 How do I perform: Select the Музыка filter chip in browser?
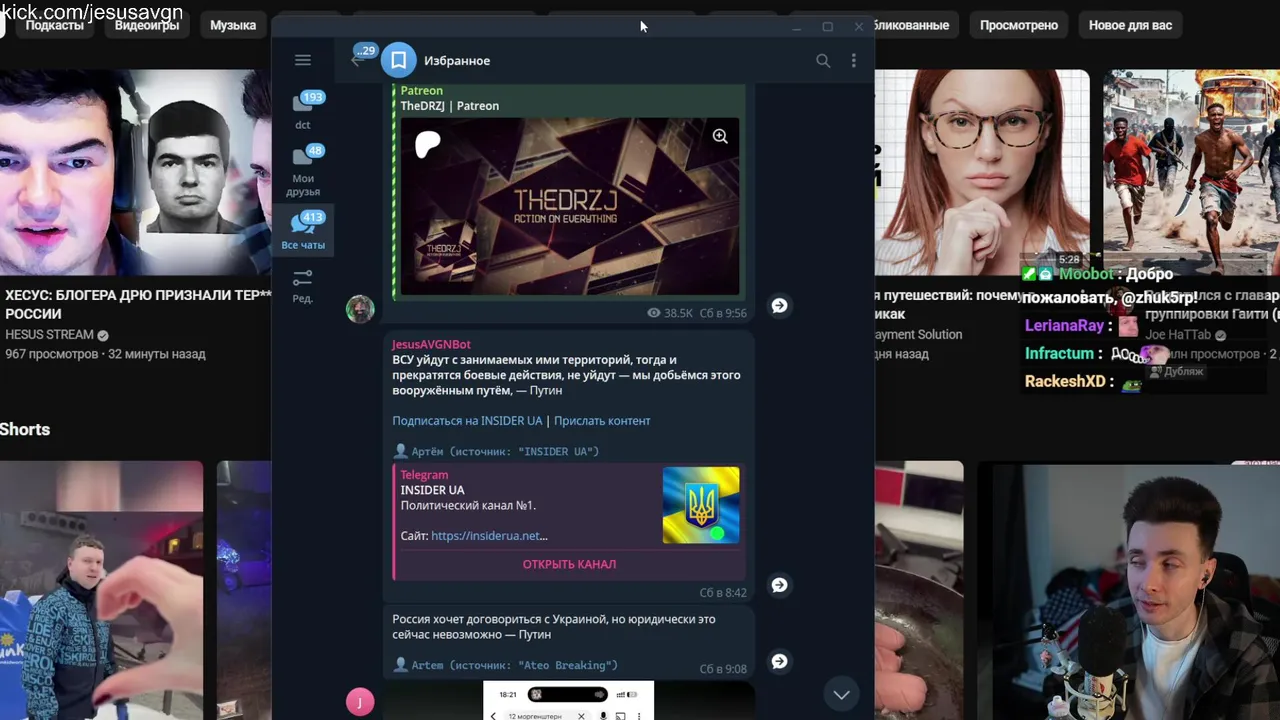[x=233, y=25]
